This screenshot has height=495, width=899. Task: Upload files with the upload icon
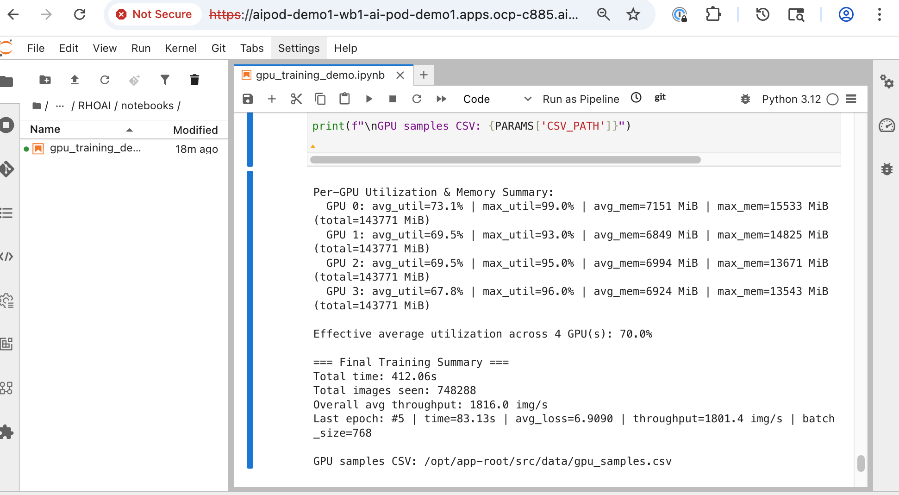(75, 80)
